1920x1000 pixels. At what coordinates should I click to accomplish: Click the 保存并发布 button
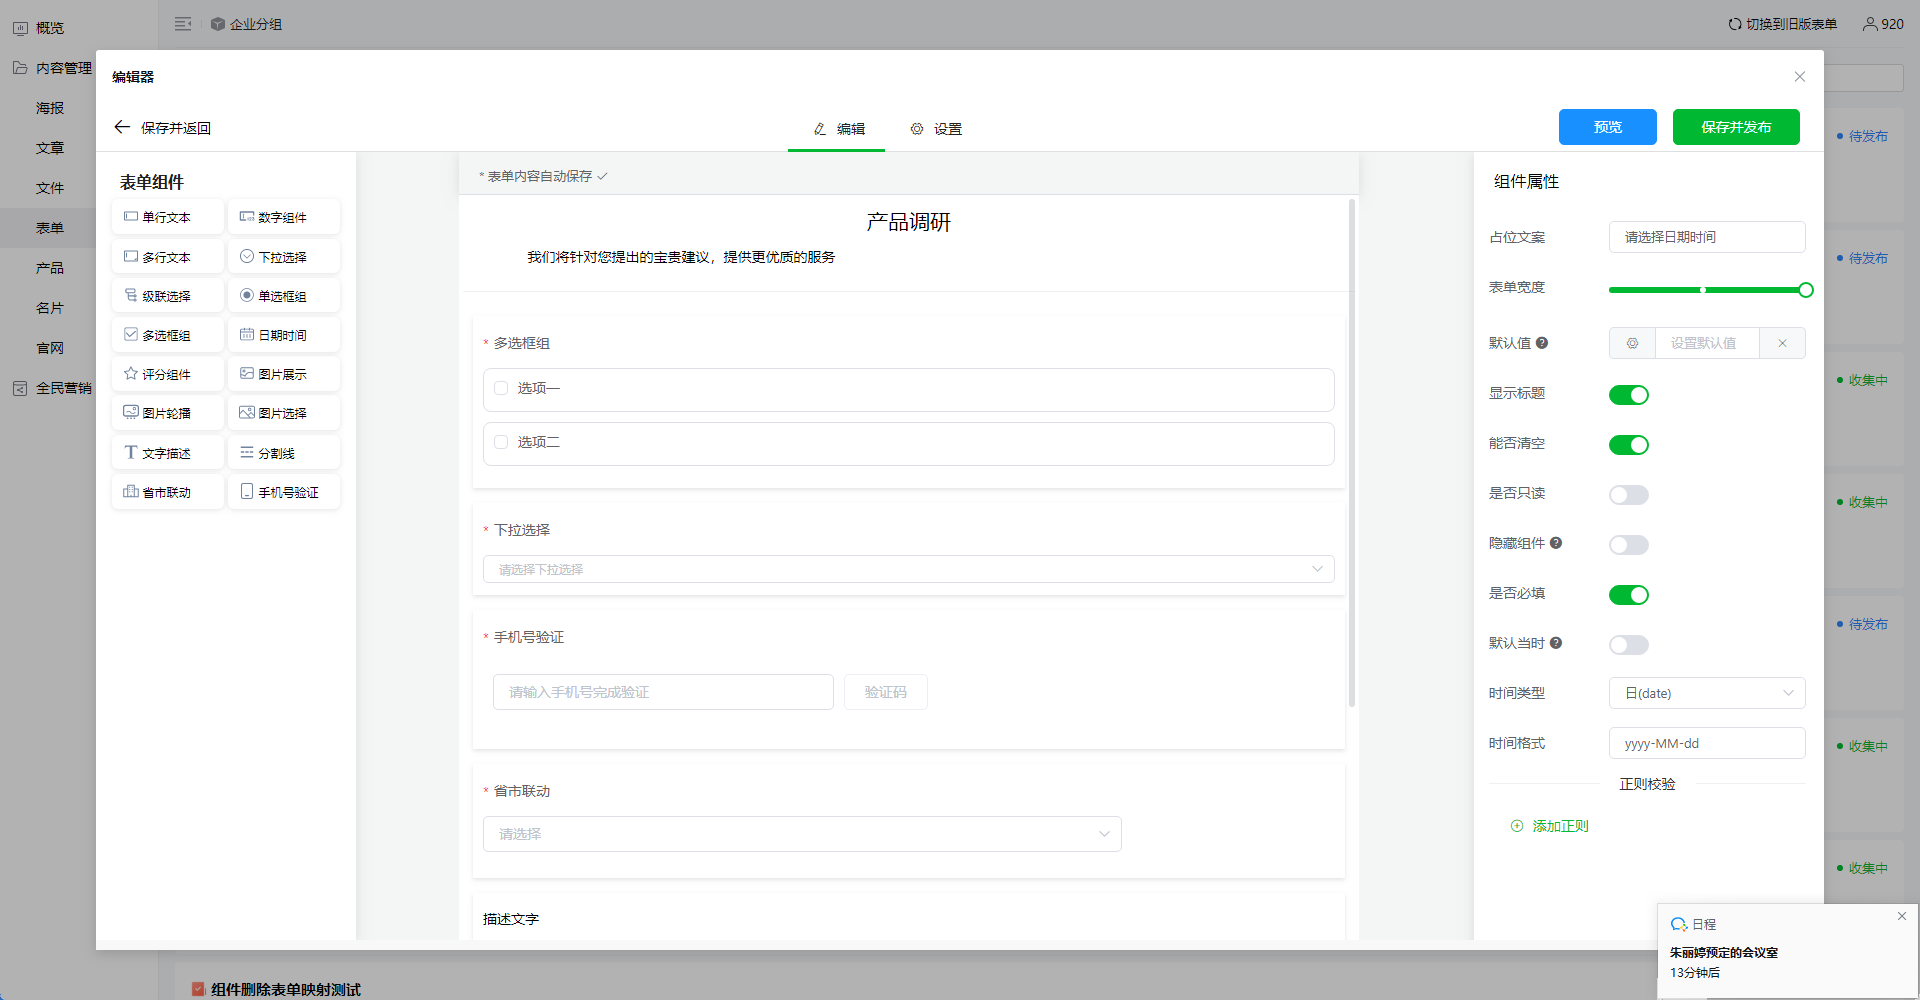tap(1735, 127)
